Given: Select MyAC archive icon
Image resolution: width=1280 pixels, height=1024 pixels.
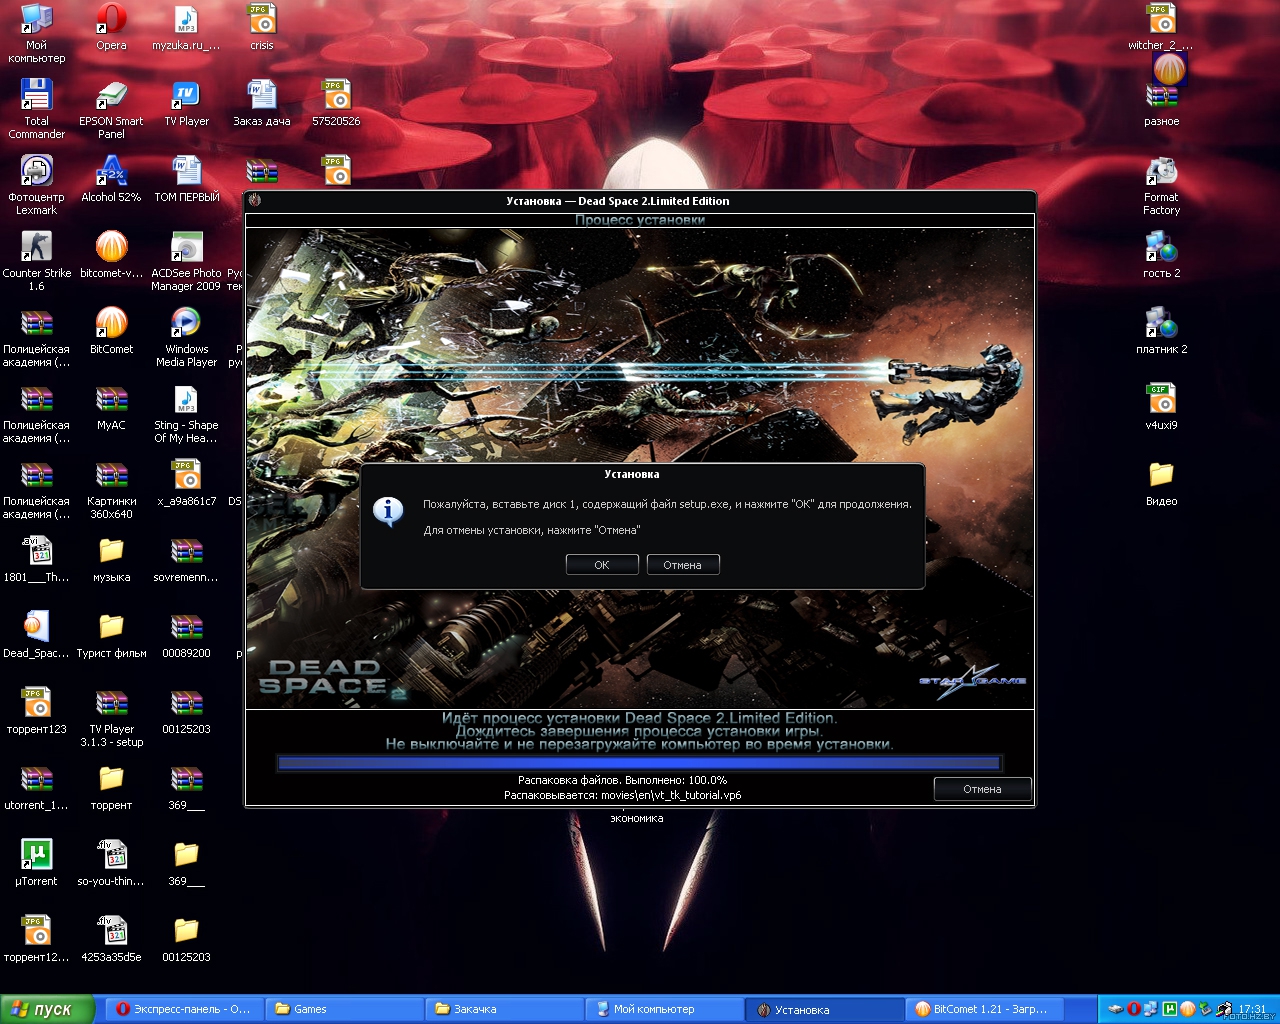Looking at the screenshot, I should point(111,407).
